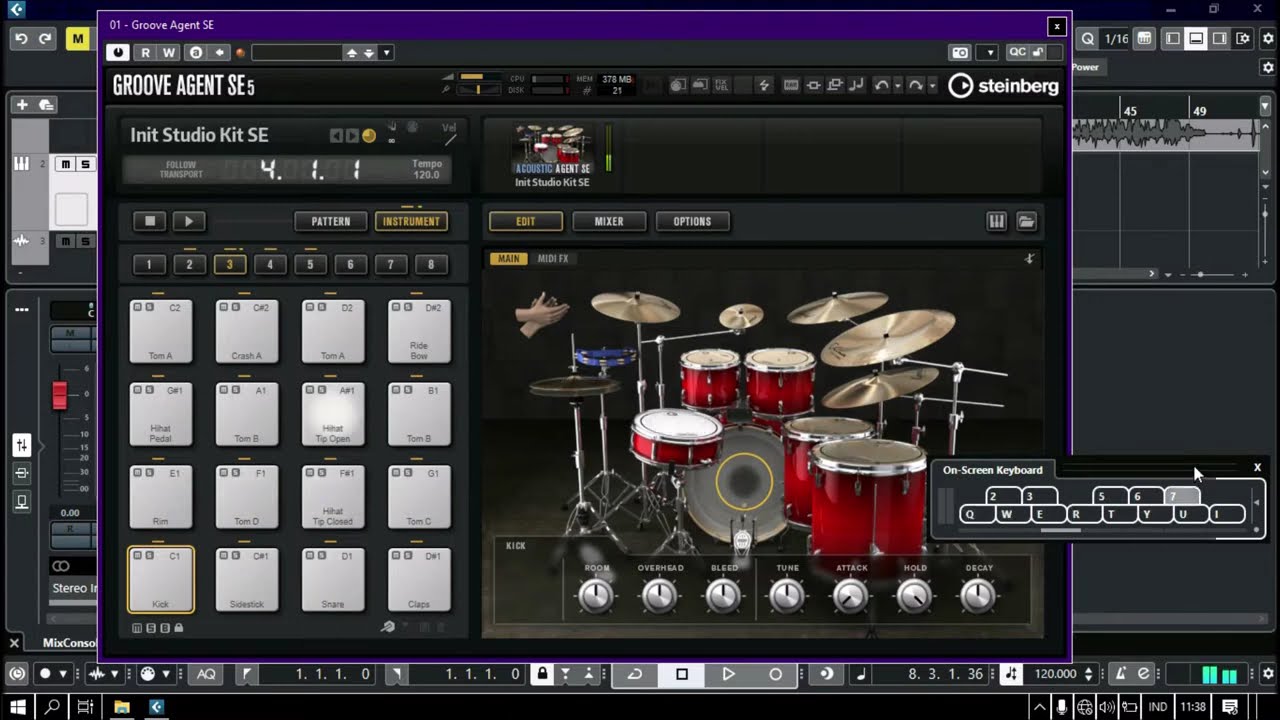The image size is (1280, 720).
Task: Undo the last action in Cubase
Action: click(x=21, y=39)
